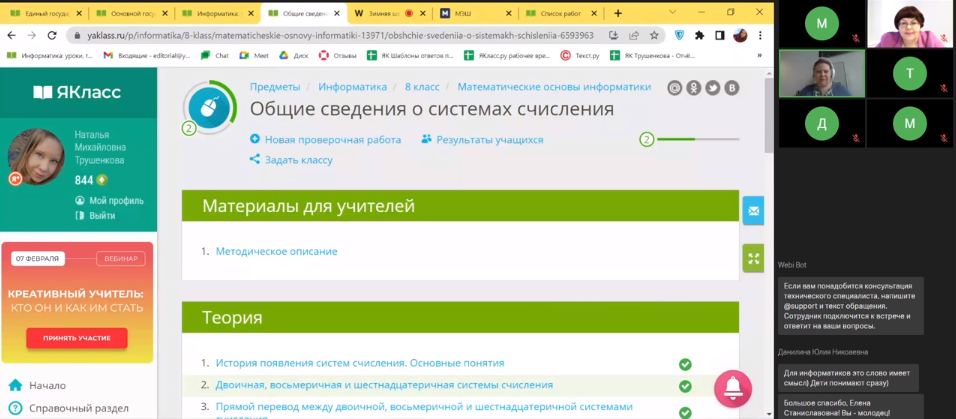Click the green checkmark beside the first theory item
Image resolution: width=956 pixels, height=419 pixels.
pyautogui.click(x=685, y=364)
